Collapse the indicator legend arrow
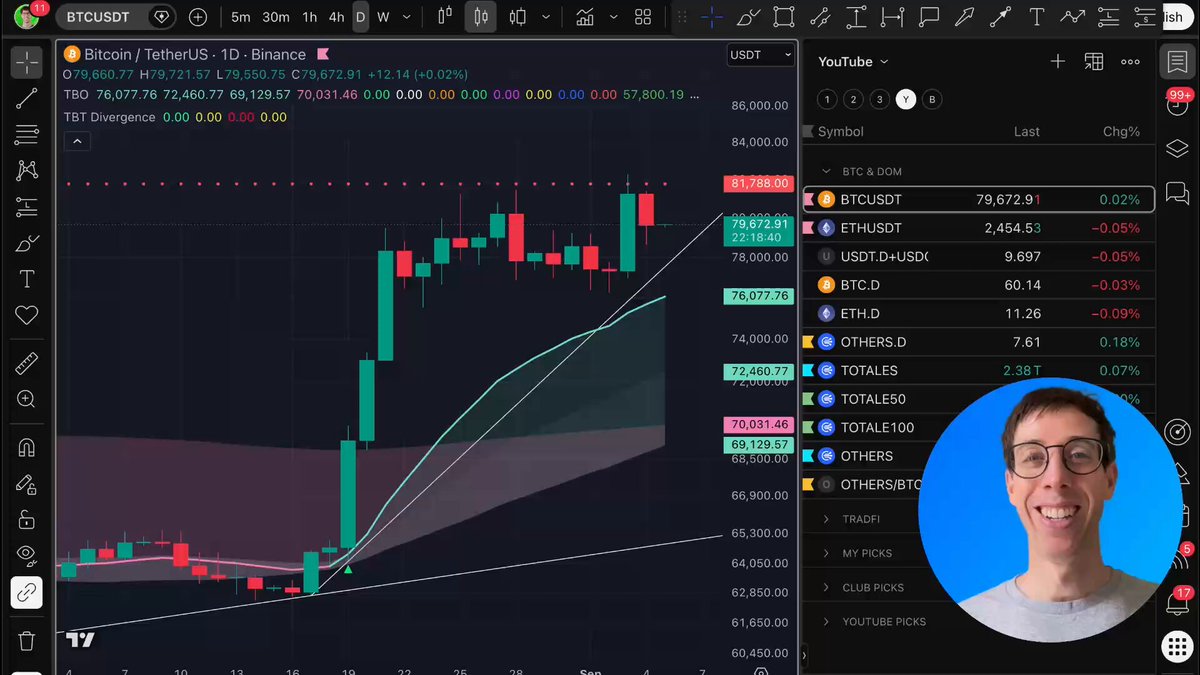The height and width of the screenshot is (675, 1200). coord(77,142)
